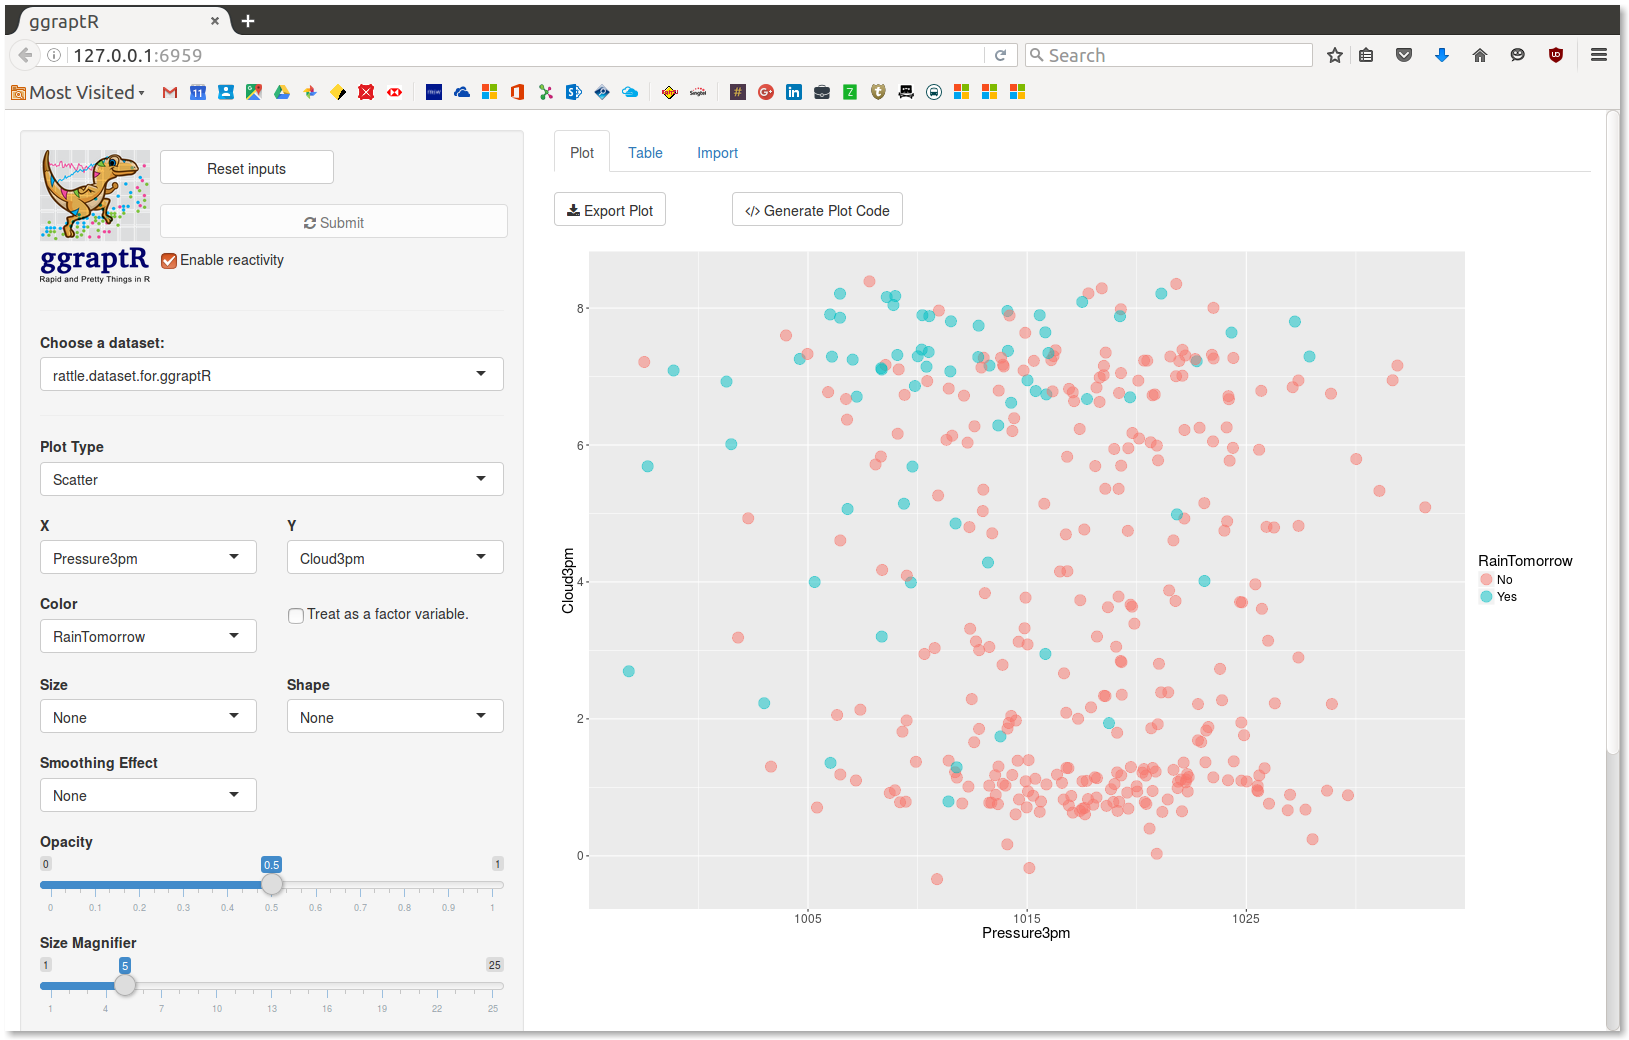Image resolution: width=1629 pixels, height=1040 pixels.
Task: Disable the Enable reactivity checkbox
Action: 169,261
